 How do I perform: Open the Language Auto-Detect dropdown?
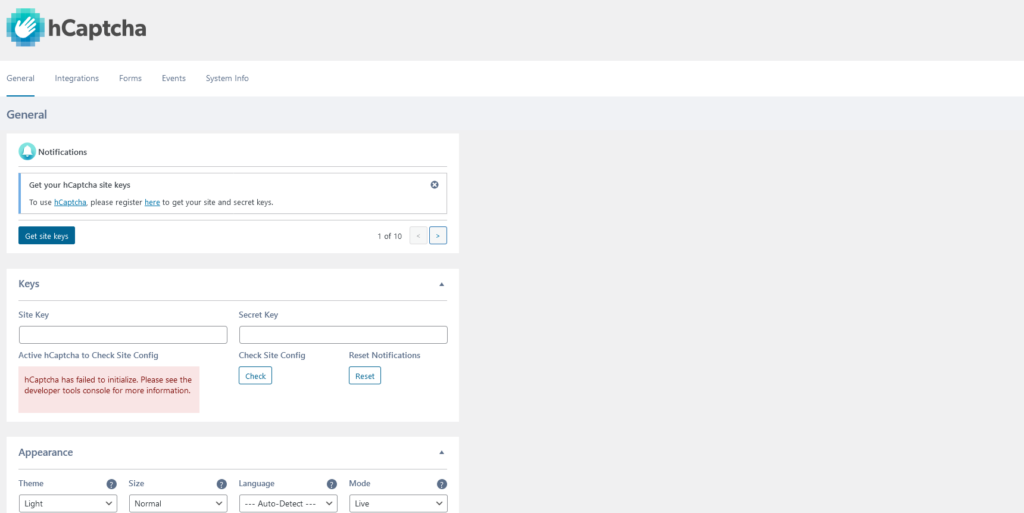tap(288, 504)
